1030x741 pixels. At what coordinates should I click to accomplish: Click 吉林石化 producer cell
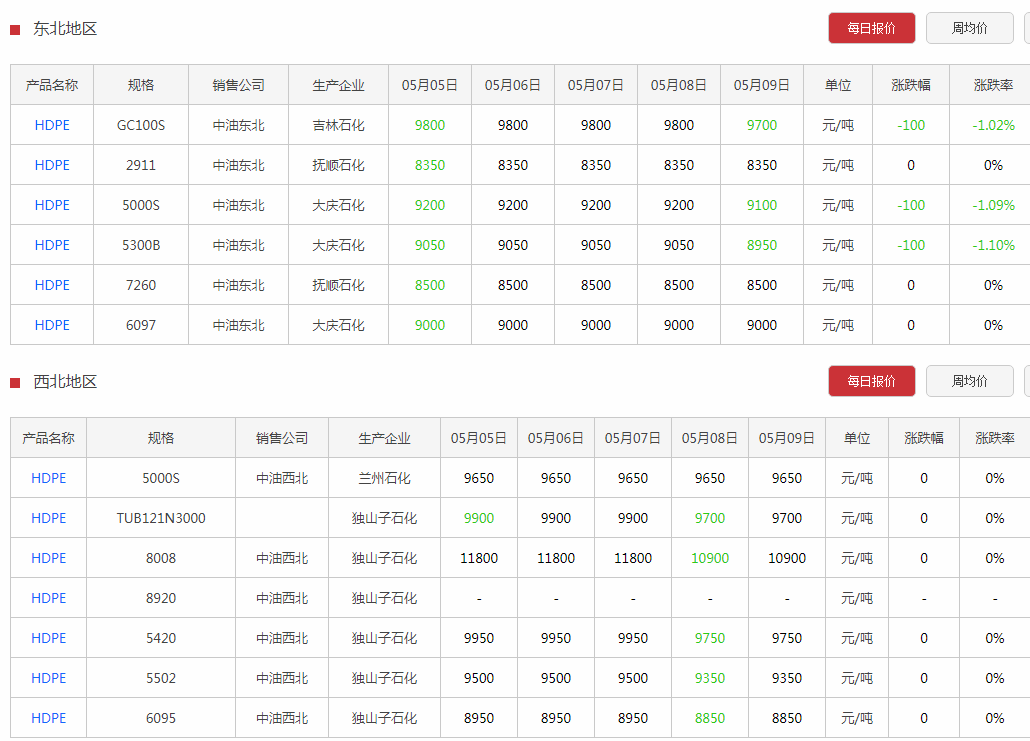tap(338, 125)
